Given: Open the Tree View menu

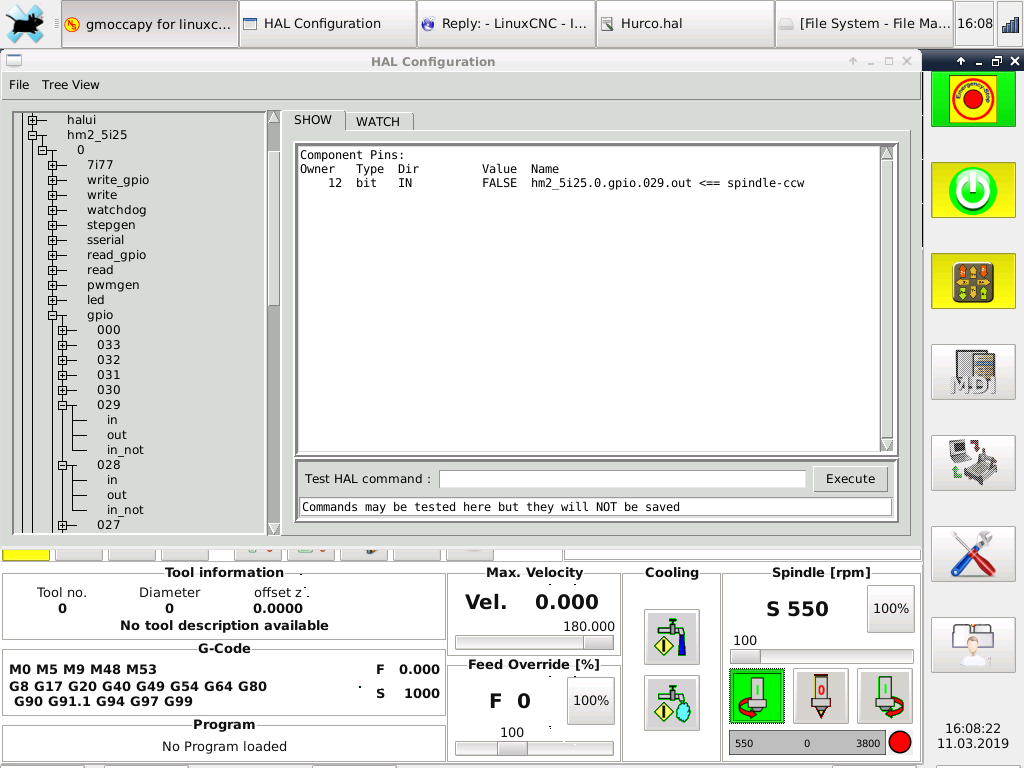Looking at the screenshot, I should coord(71,85).
